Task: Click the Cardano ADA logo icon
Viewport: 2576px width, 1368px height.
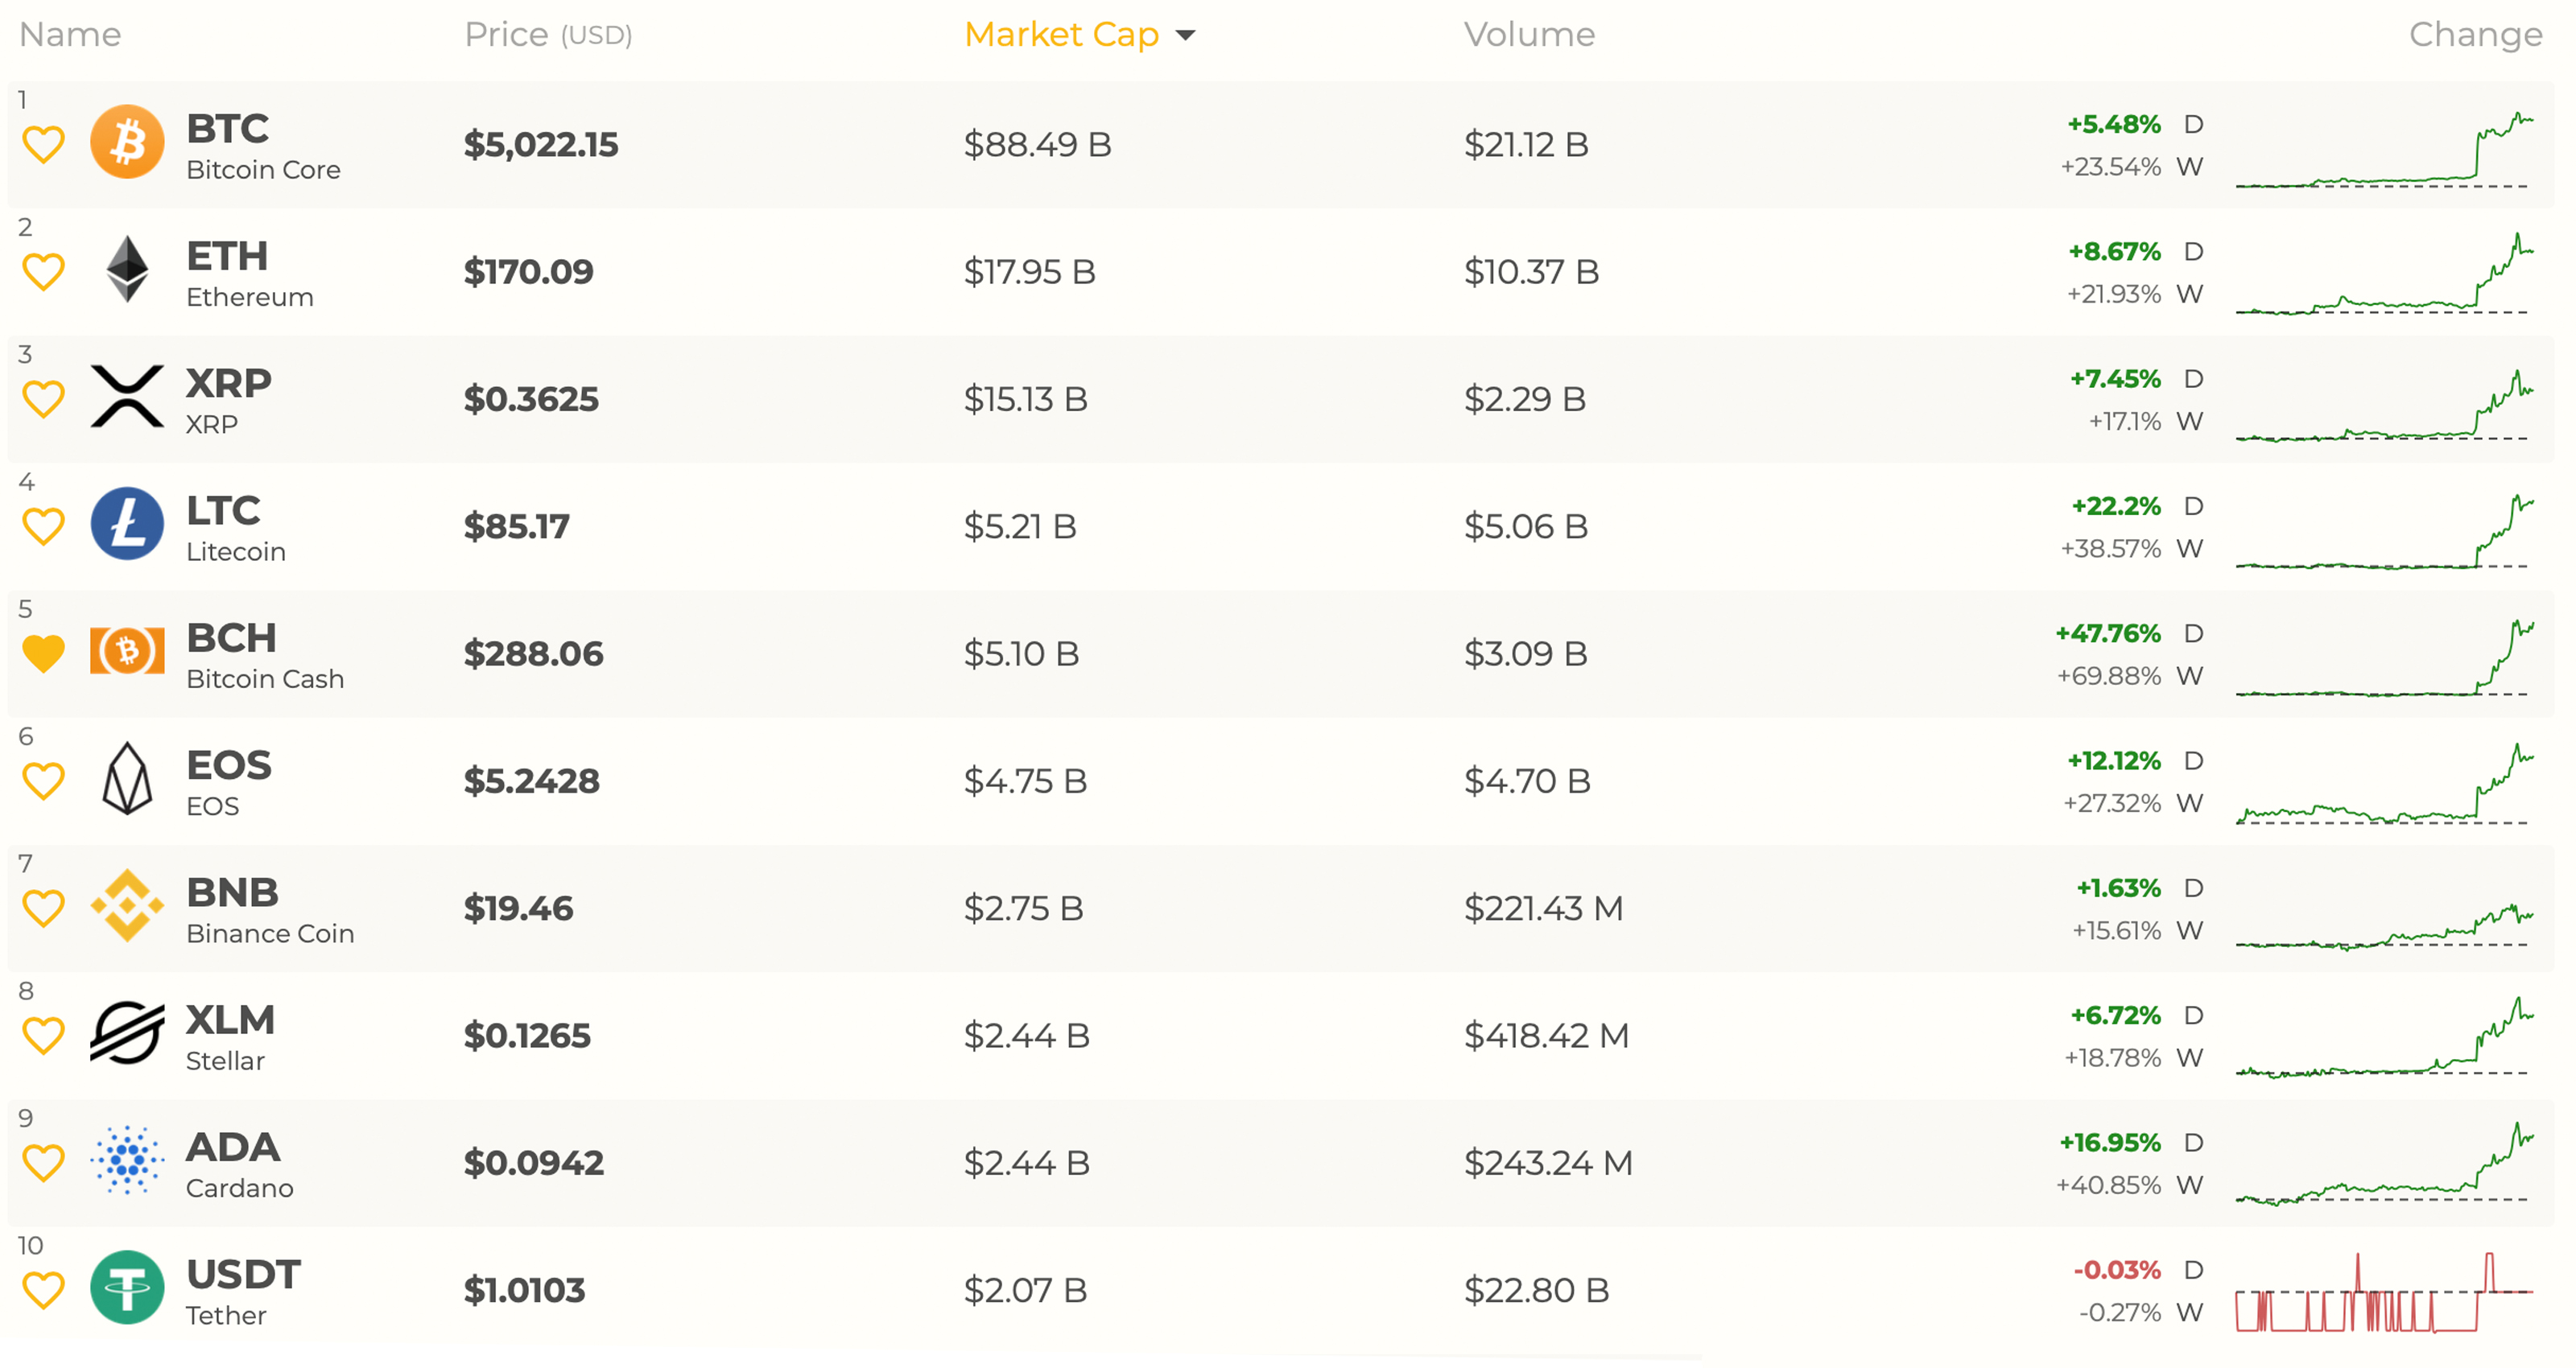Action: coord(127,1161)
